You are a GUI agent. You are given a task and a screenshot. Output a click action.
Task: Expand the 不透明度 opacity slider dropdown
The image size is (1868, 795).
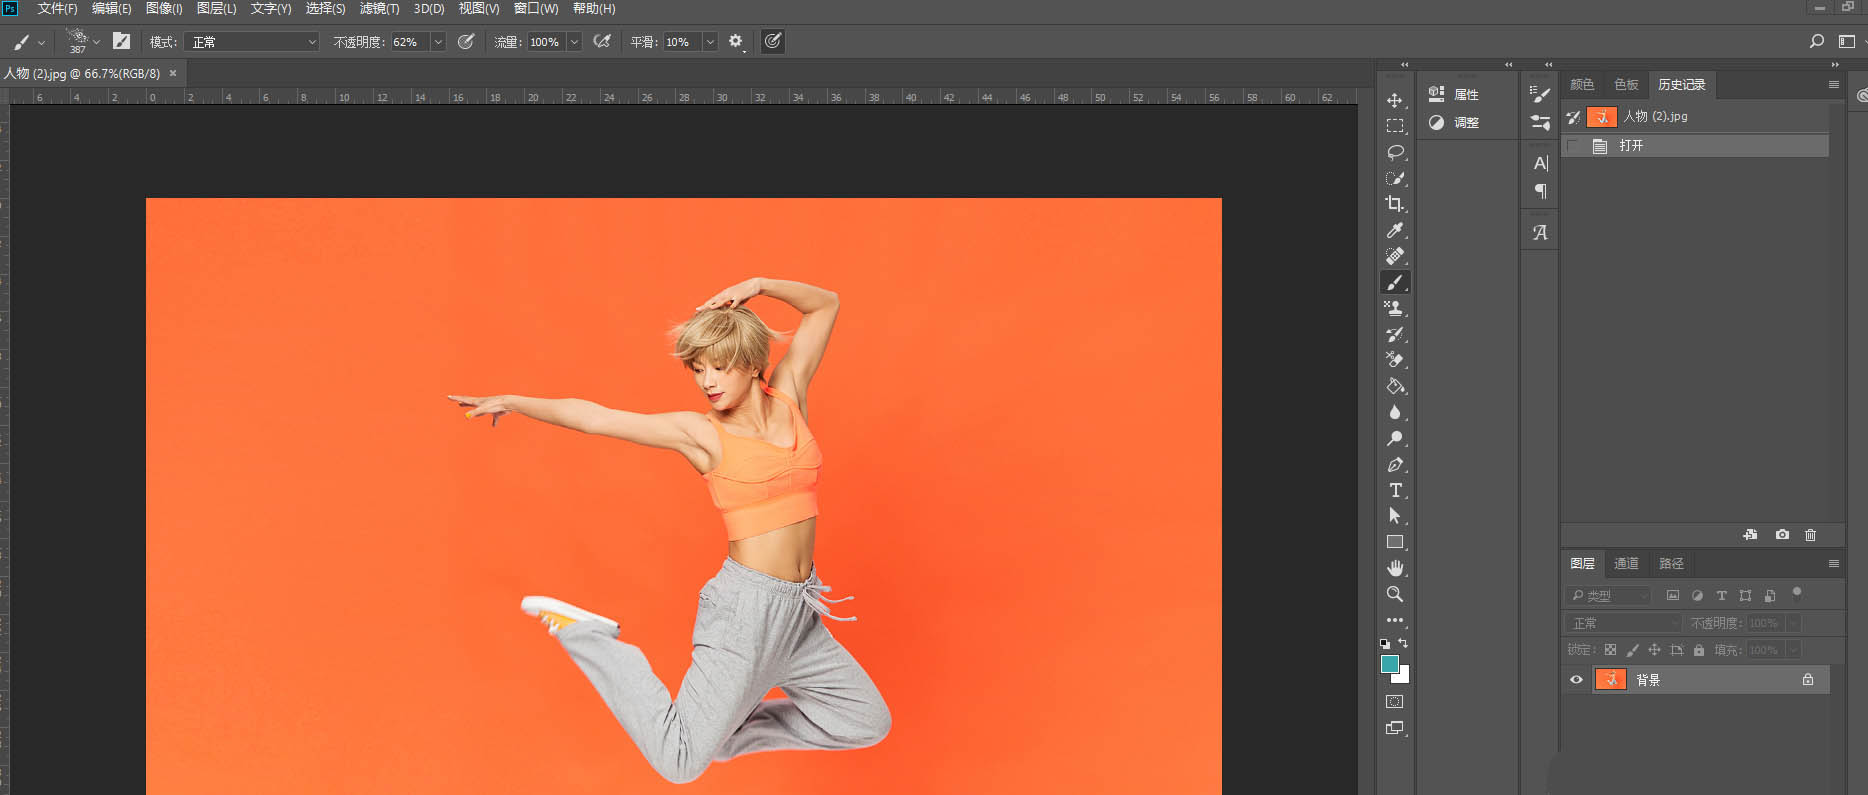[438, 42]
